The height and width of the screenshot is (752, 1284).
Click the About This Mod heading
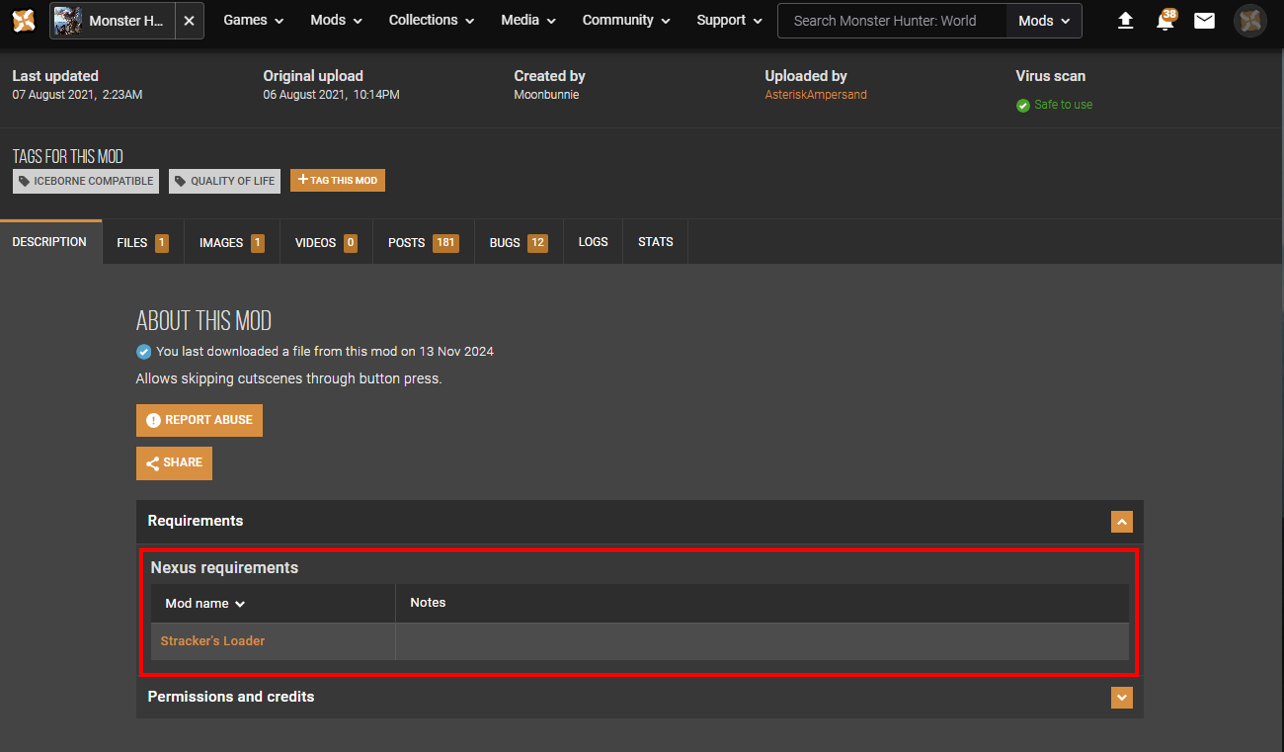[204, 321]
